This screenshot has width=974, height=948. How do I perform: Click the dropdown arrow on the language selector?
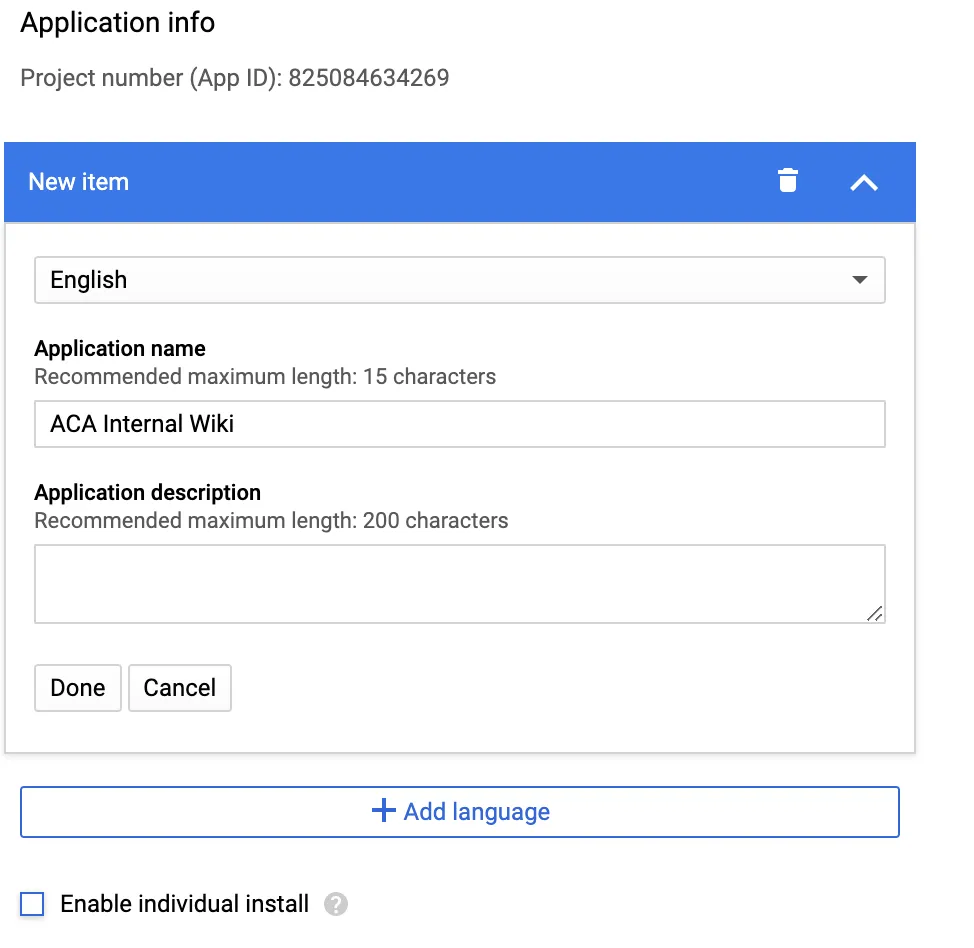859,280
